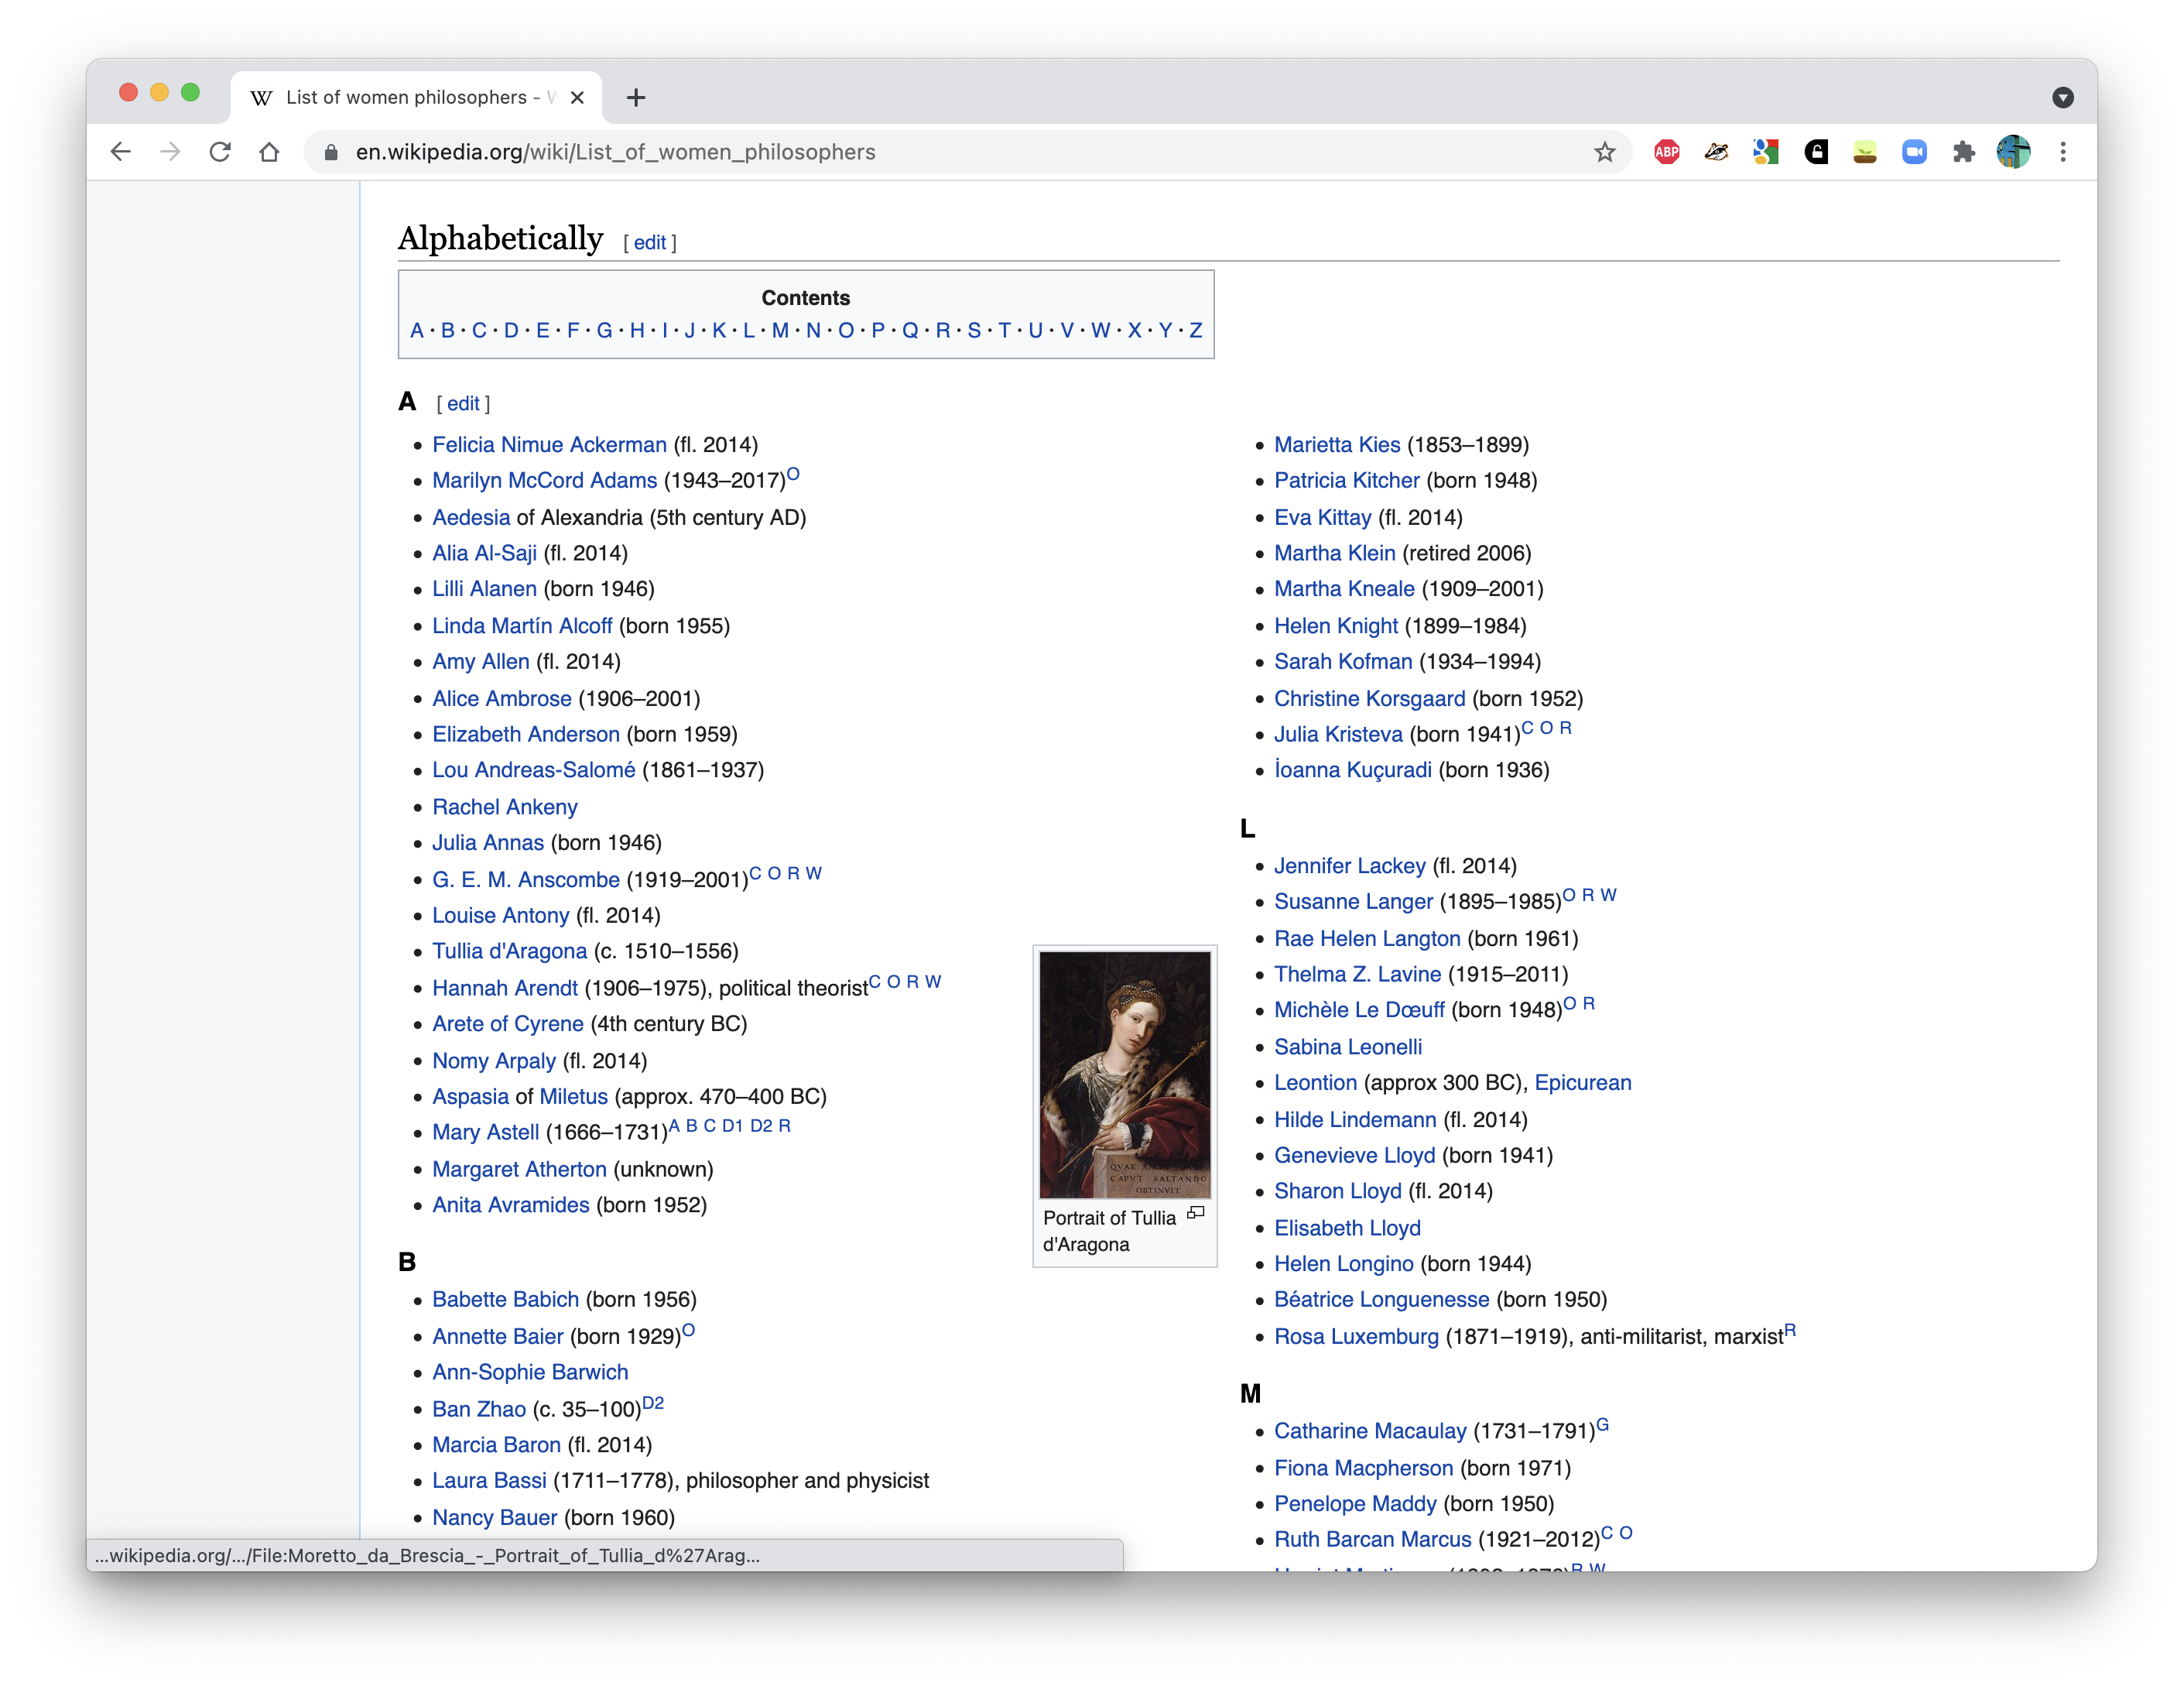Edit the Alphabetically section
This screenshot has width=2184, height=1686.
pos(649,243)
